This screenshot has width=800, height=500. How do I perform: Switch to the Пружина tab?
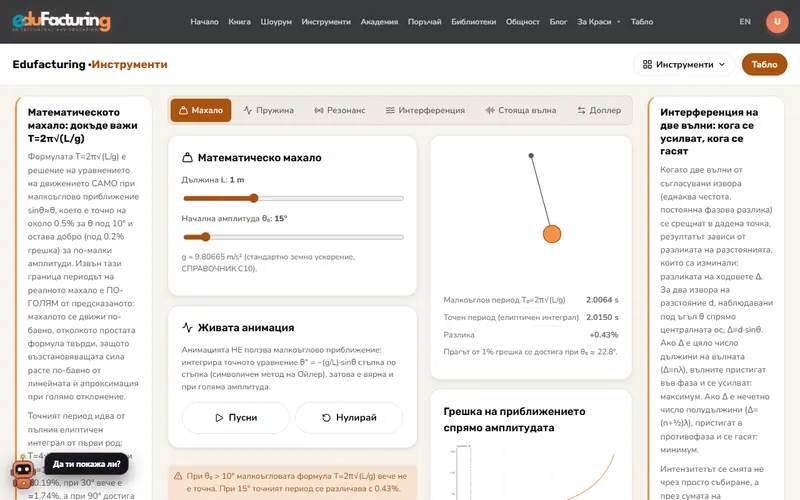[x=269, y=110]
